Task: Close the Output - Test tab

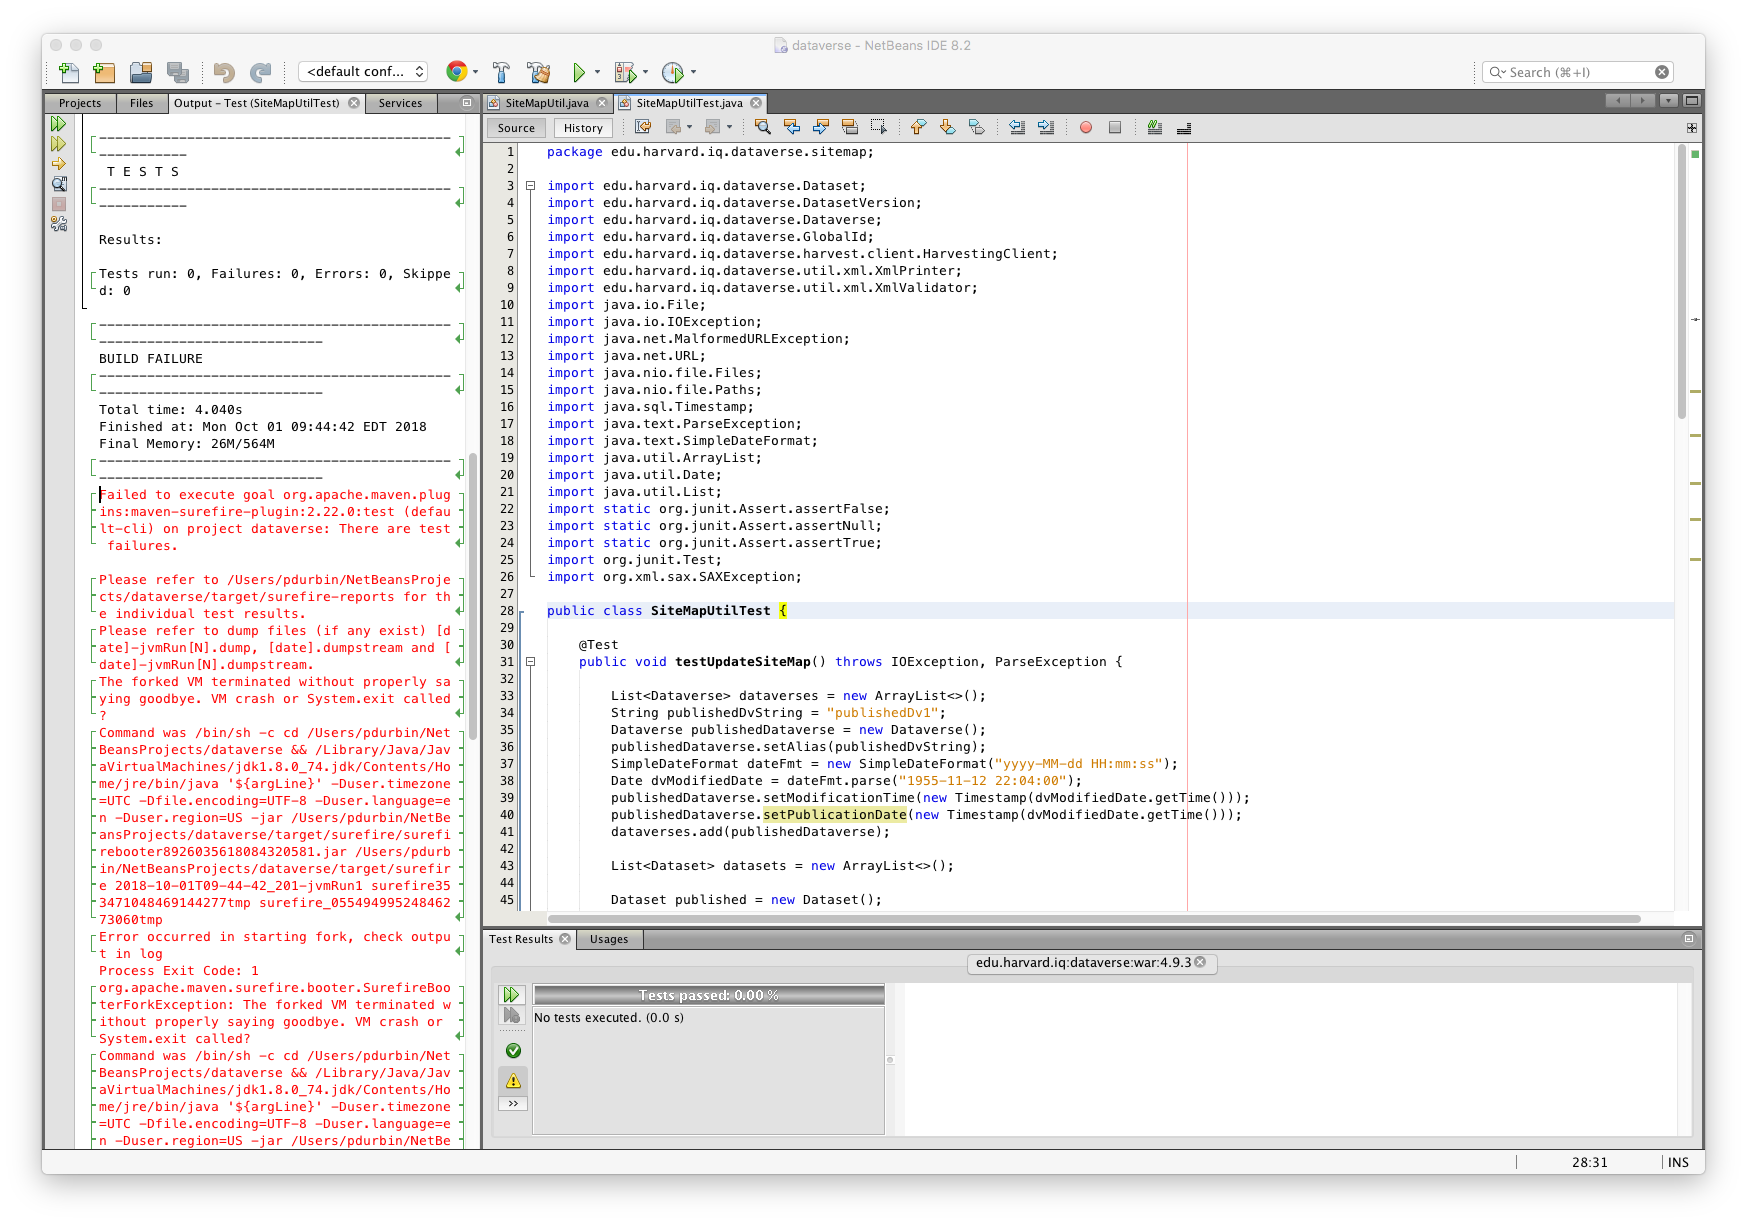Action: pyautogui.click(x=354, y=103)
